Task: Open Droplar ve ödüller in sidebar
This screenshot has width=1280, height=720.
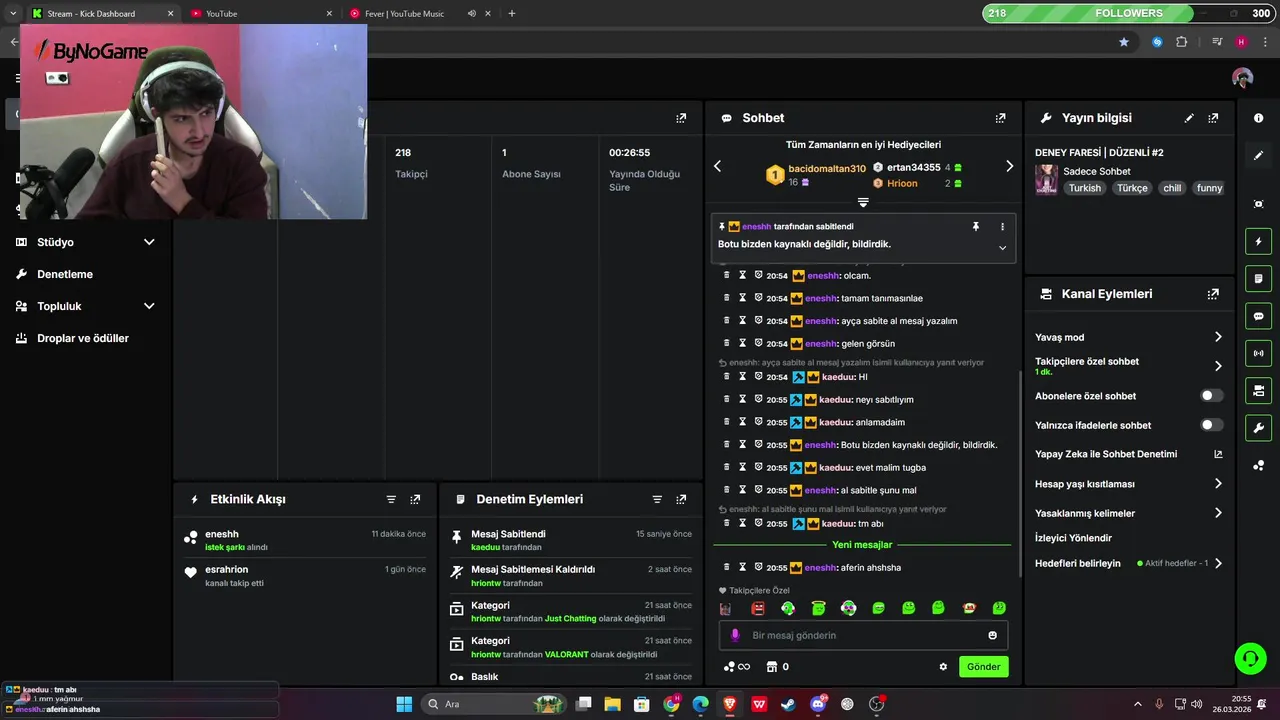Action: point(83,338)
